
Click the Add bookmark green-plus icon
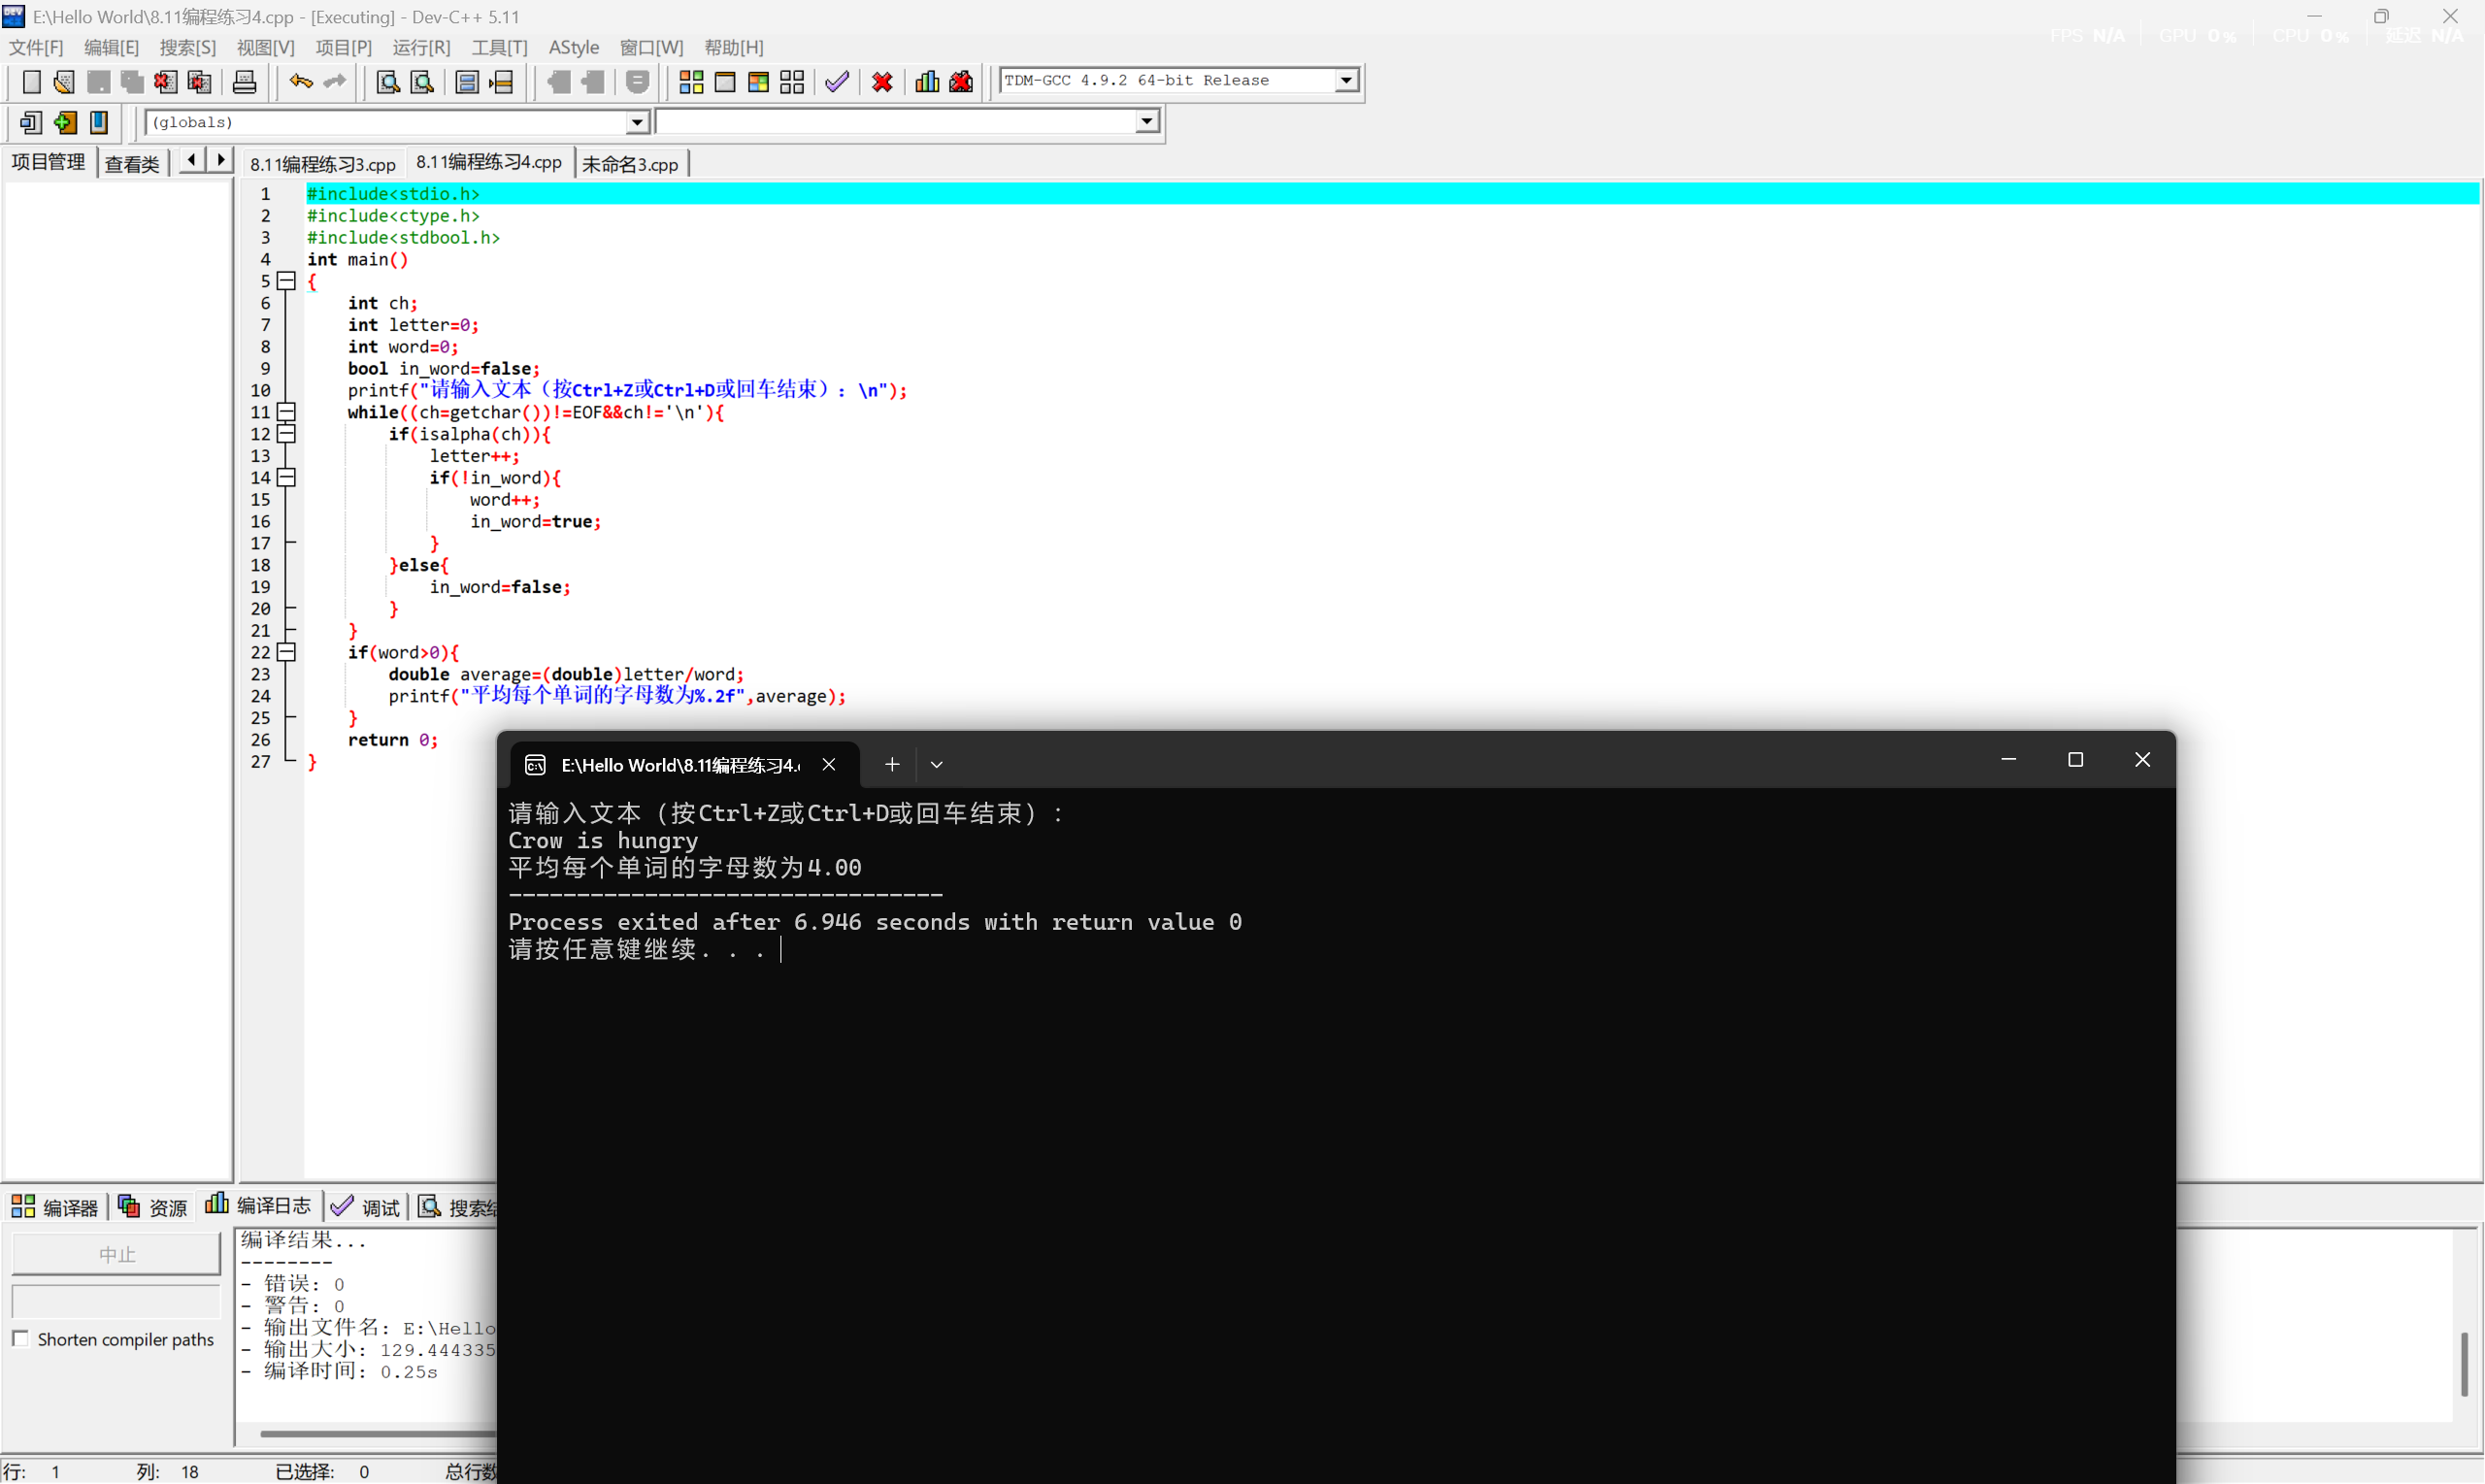tap(65, 123)
